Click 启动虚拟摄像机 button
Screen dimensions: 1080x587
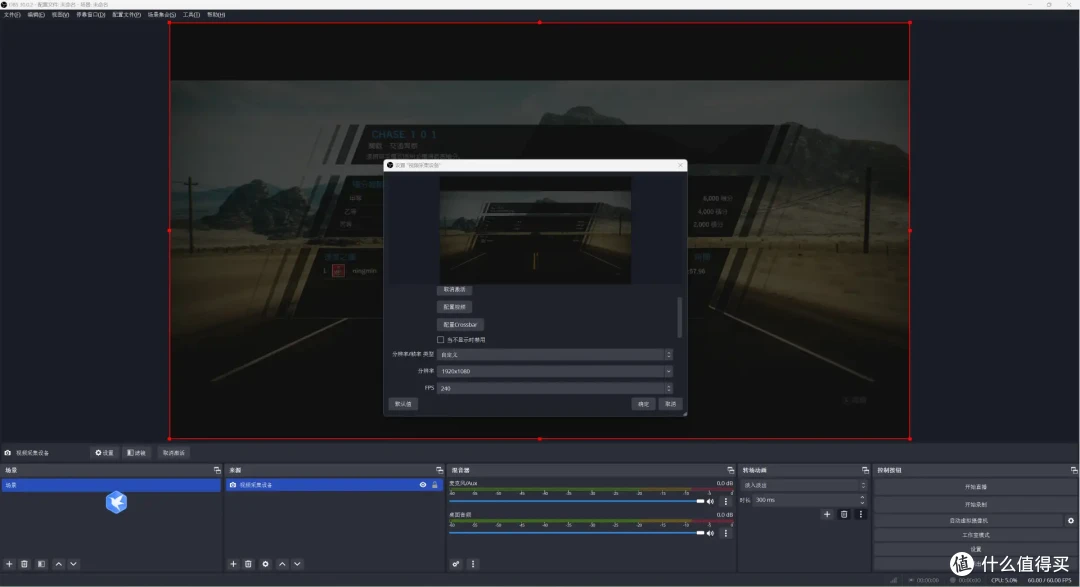(x=968, y=521)
